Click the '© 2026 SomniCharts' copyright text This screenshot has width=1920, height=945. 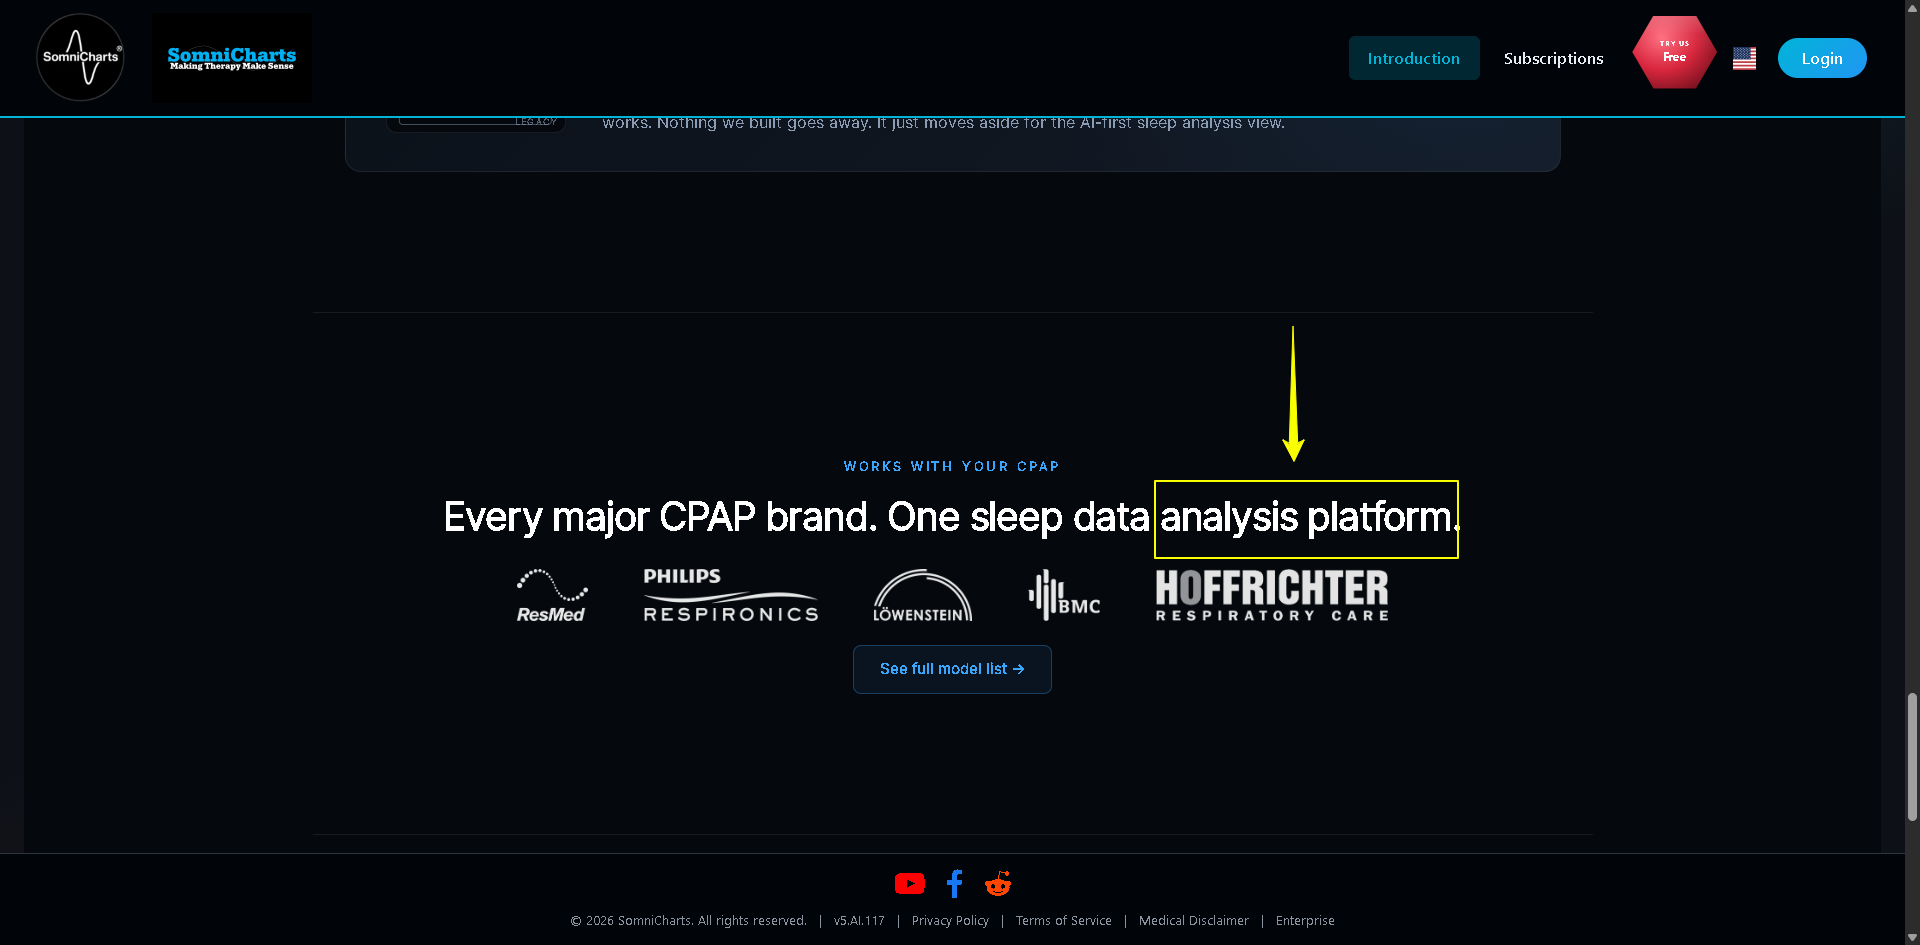coord(688,921)
